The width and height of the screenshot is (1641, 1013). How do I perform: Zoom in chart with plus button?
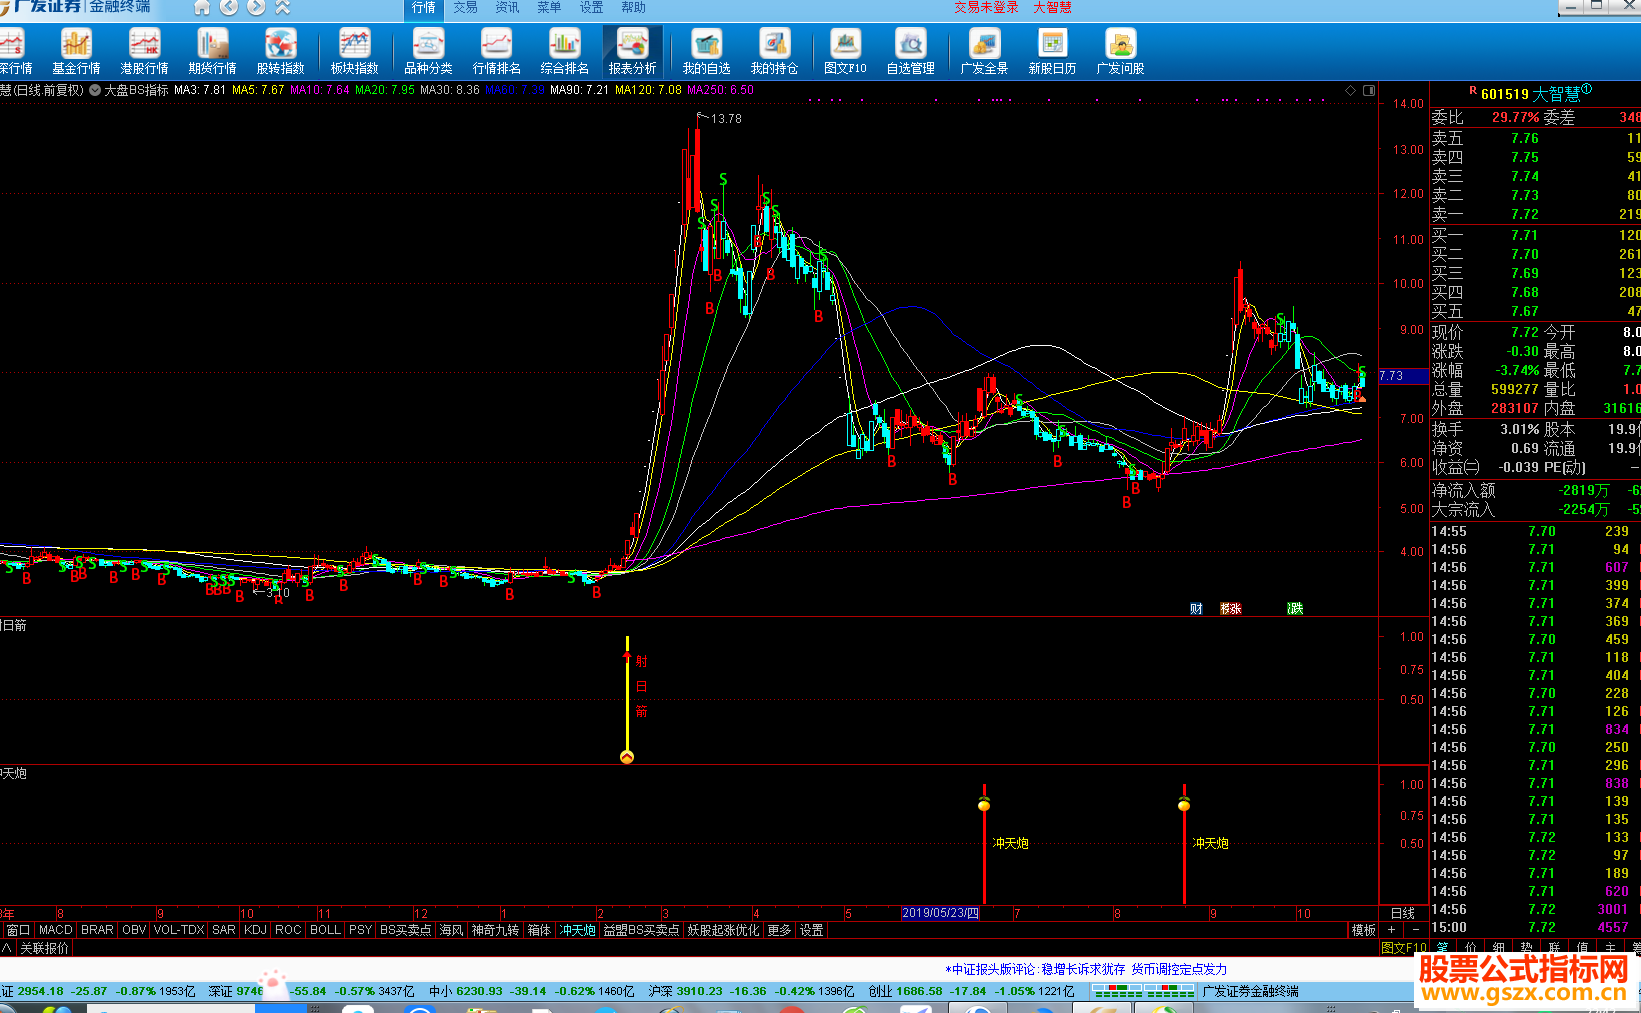point(1391,930)
